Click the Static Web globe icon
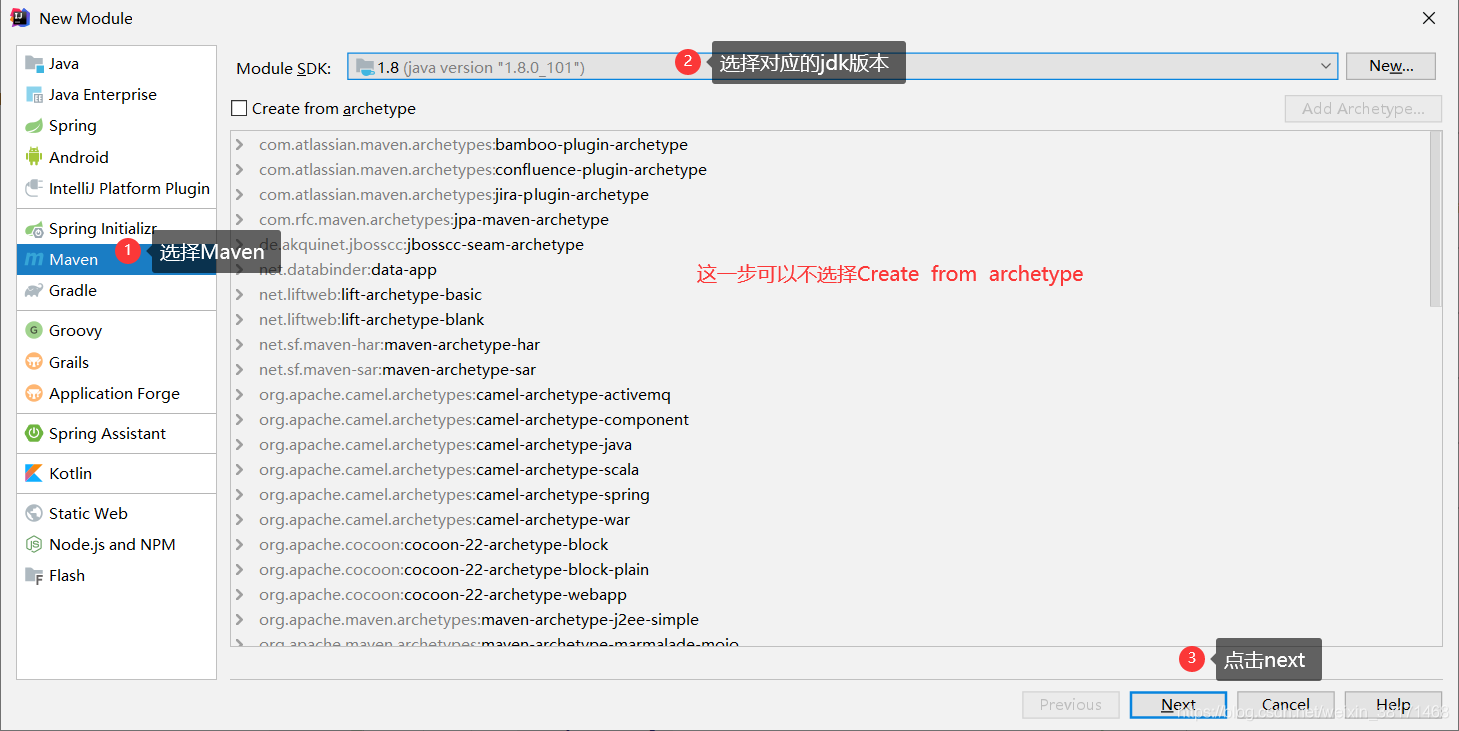The height and width of the screenshot is (731, 1459). pyautogui.click(x=34, y=513)
